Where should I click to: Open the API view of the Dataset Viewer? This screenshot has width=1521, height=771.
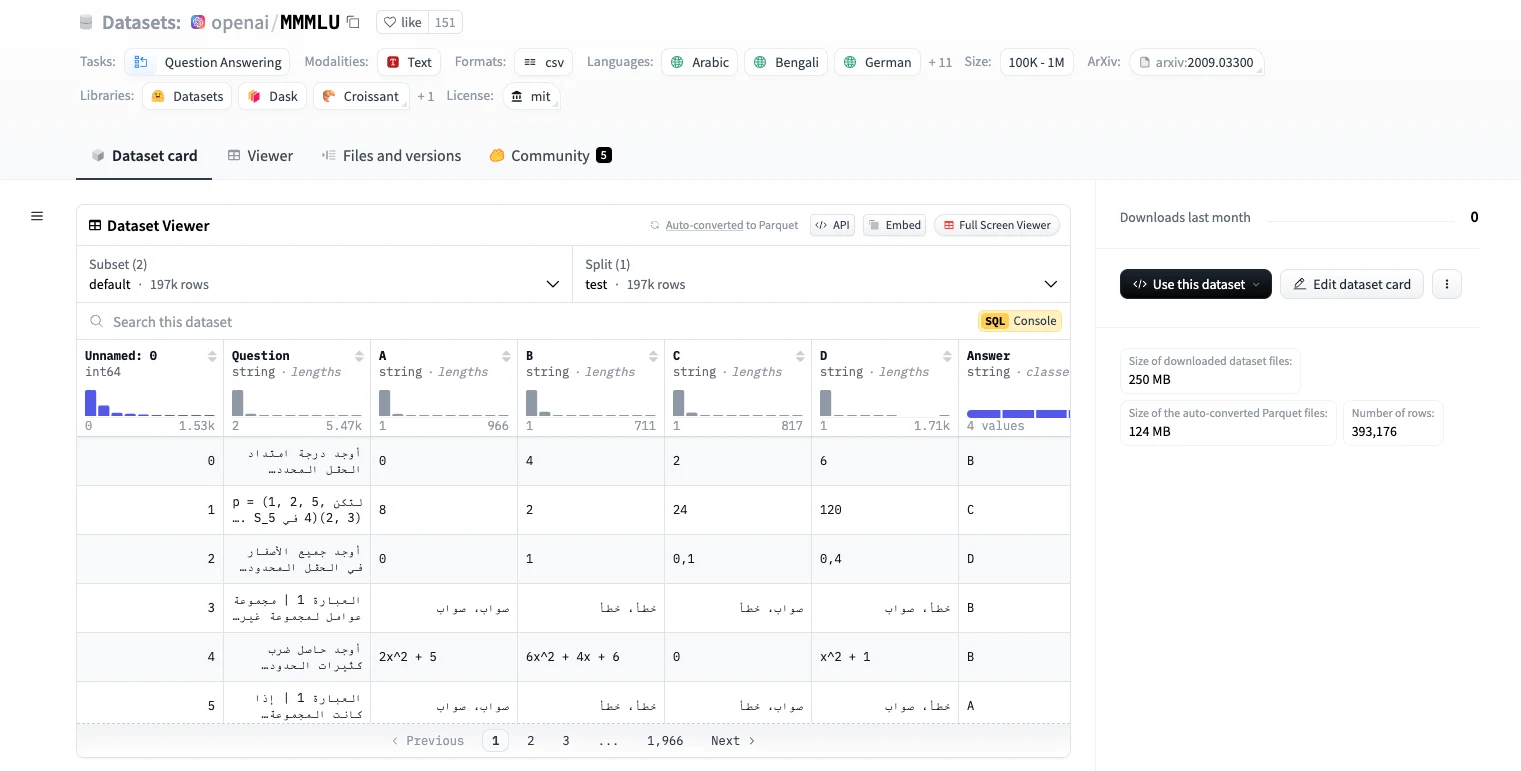coord(832,225)
